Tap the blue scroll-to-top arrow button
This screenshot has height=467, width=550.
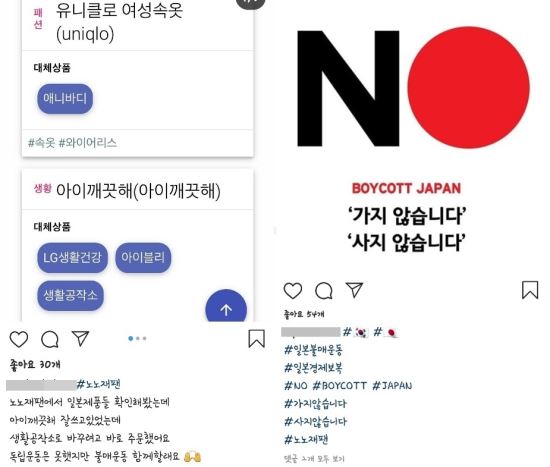(226, 309)
